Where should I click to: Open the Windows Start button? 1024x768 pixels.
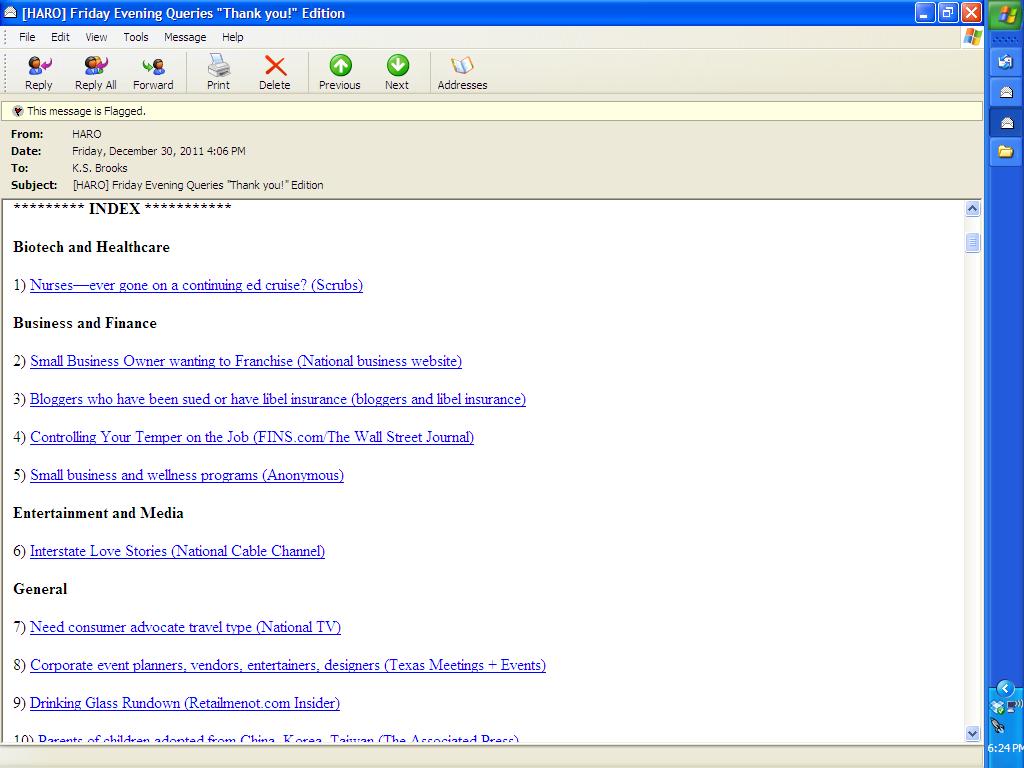tap(1006, 14)
